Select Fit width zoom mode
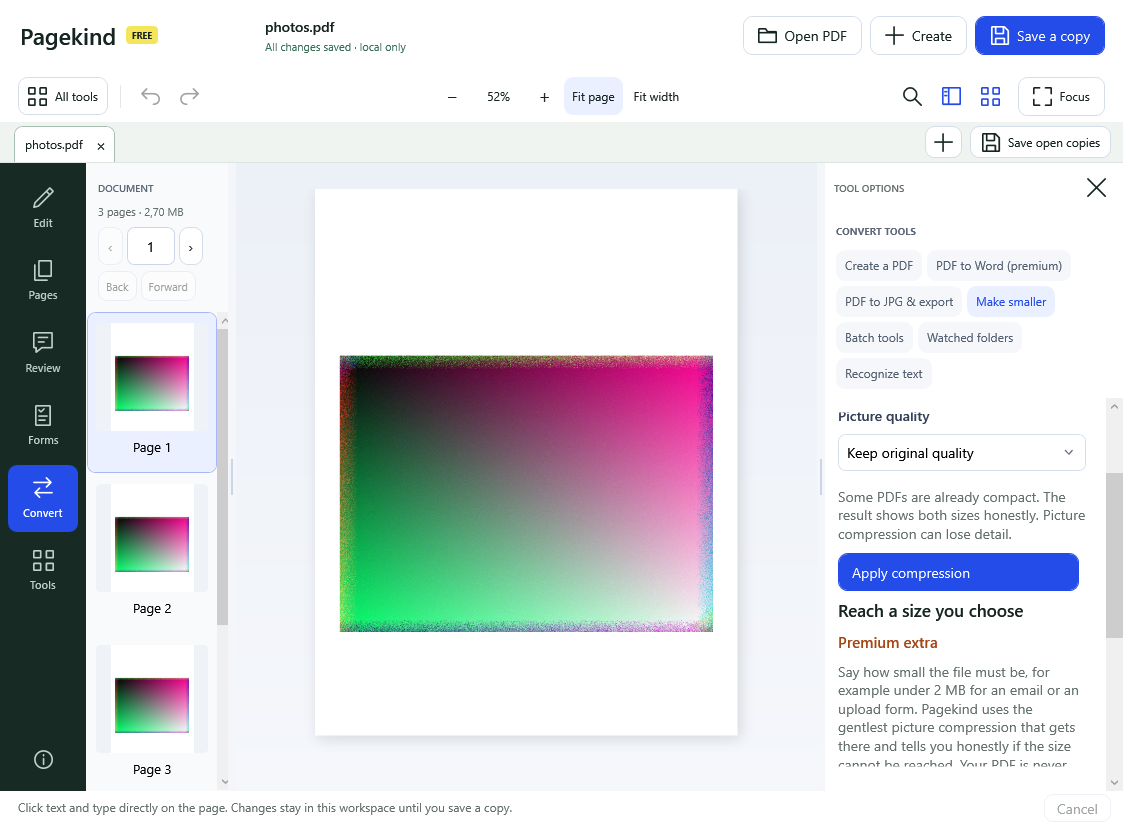The image size is (1123, 825). (656, 97)
